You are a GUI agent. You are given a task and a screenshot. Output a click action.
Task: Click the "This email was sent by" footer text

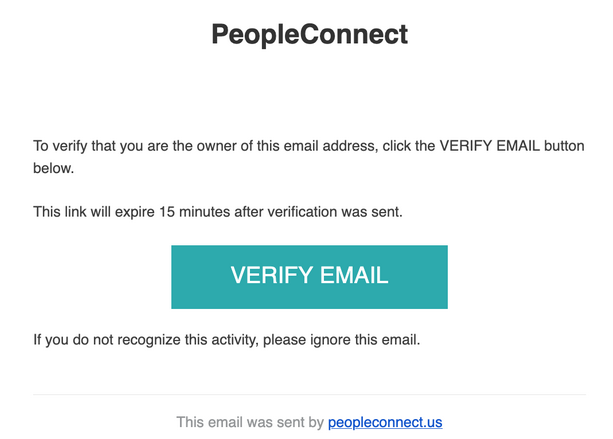coord(250,423)
